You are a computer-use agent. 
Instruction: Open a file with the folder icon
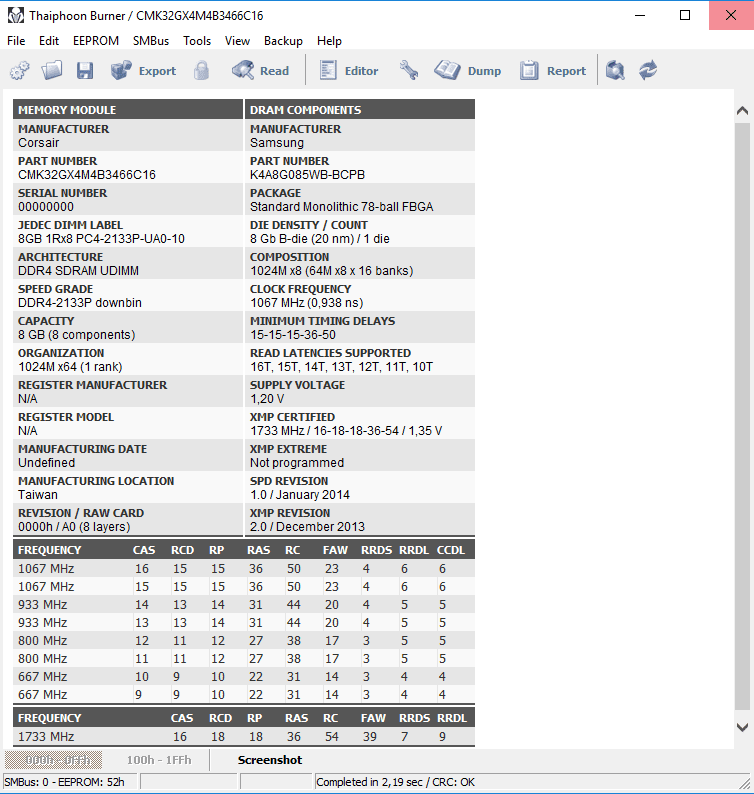coord(52,70)
